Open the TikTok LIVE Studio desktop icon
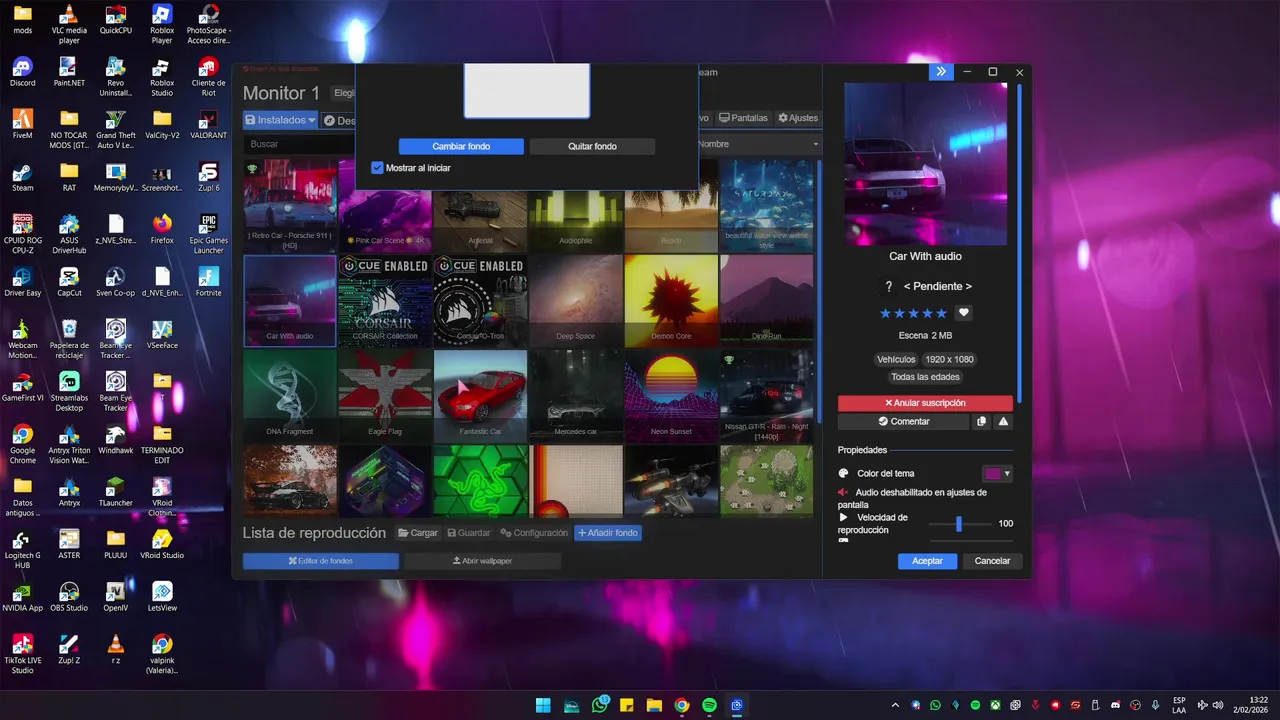This screenshot has width=1280, height=720. [22, 654]
